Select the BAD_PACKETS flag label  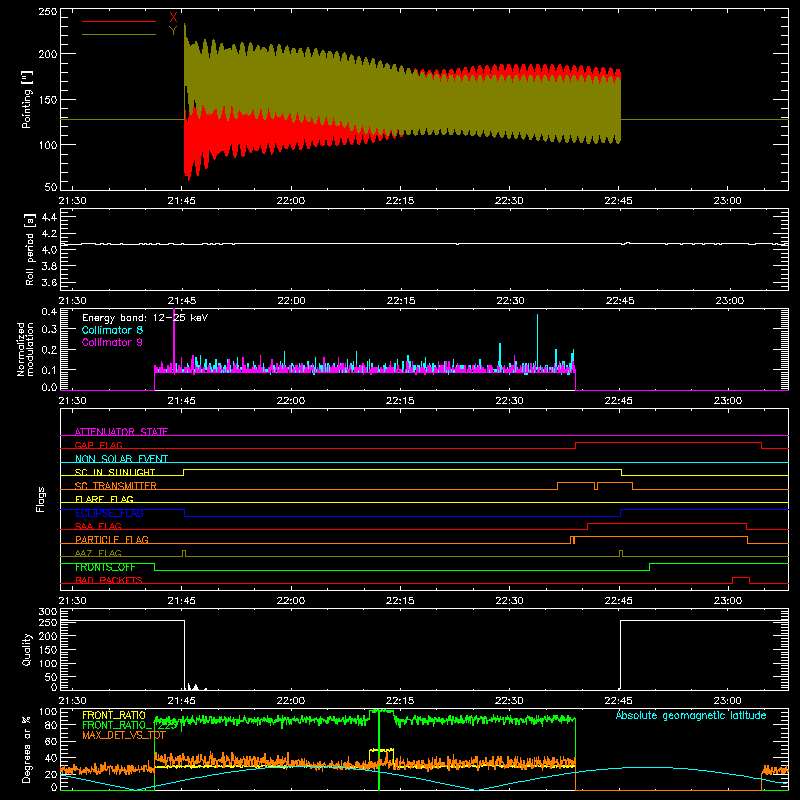tap(109, 580)
